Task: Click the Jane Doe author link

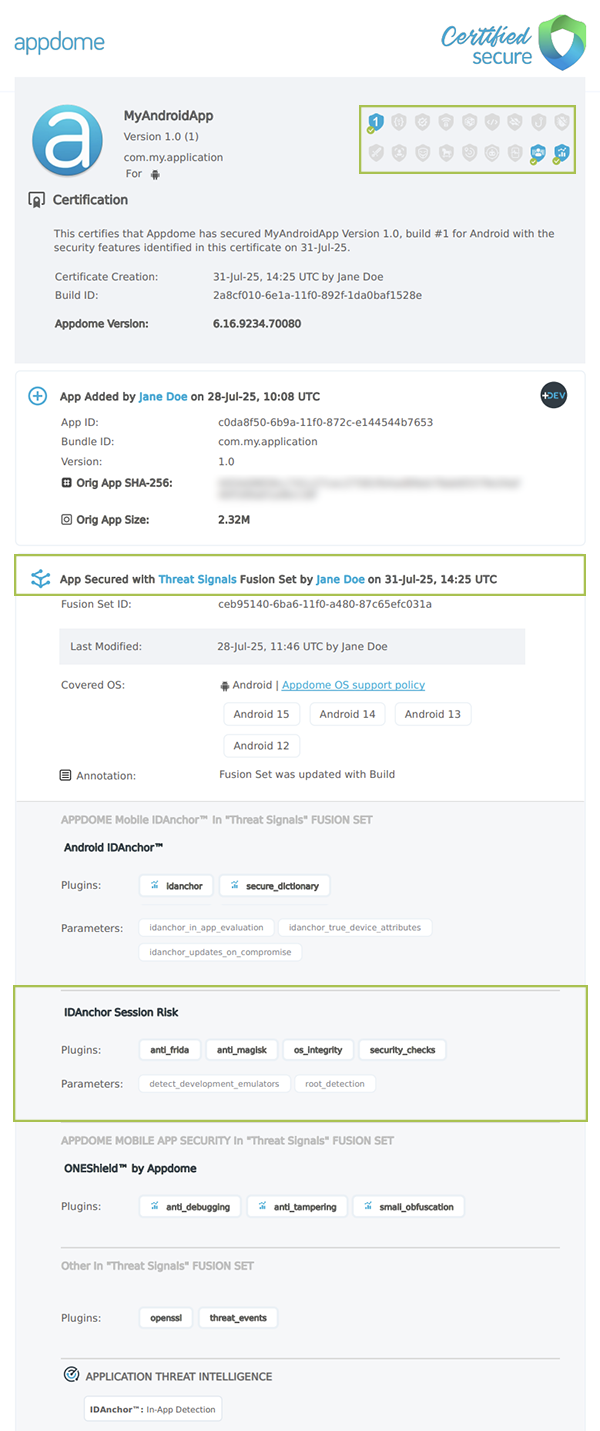Action: tap(163, 396)
